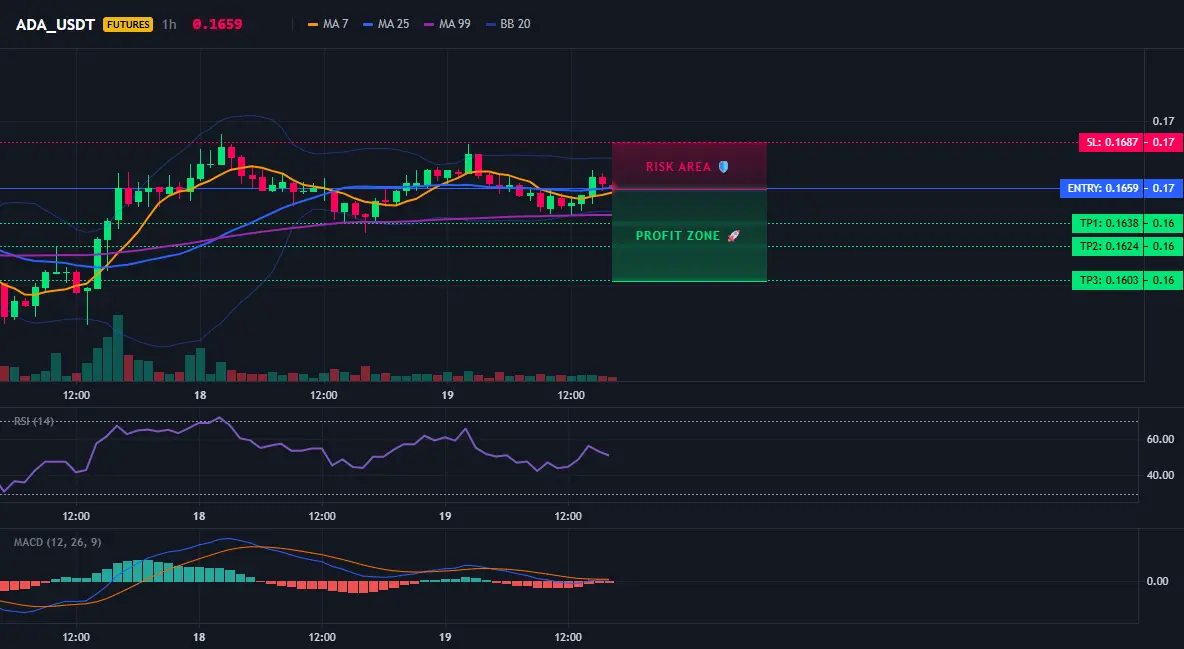Open the 1h timeframe selector
Screen dimensions: 1184x649
coord(169,24)
